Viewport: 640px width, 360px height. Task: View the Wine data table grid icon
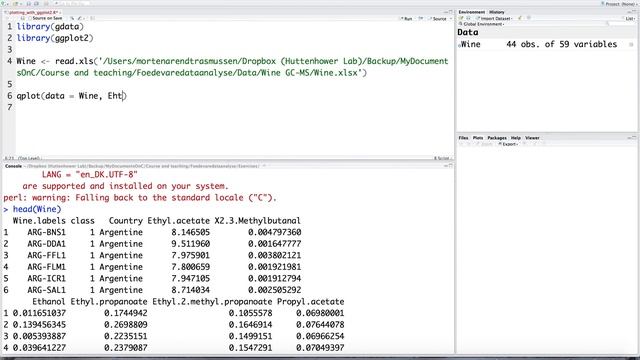click(631, 44)
